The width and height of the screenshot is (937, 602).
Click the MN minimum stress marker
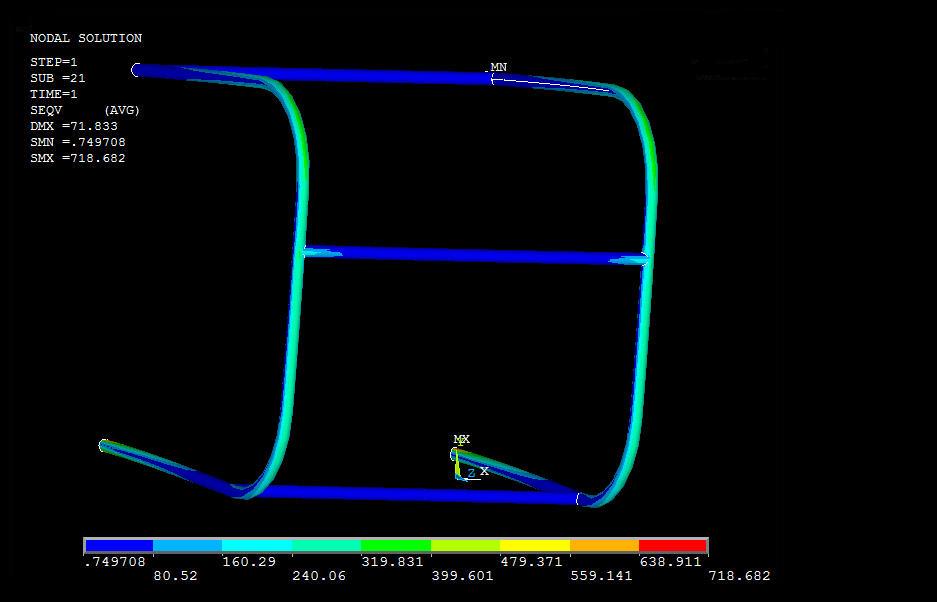pos(498,67)
